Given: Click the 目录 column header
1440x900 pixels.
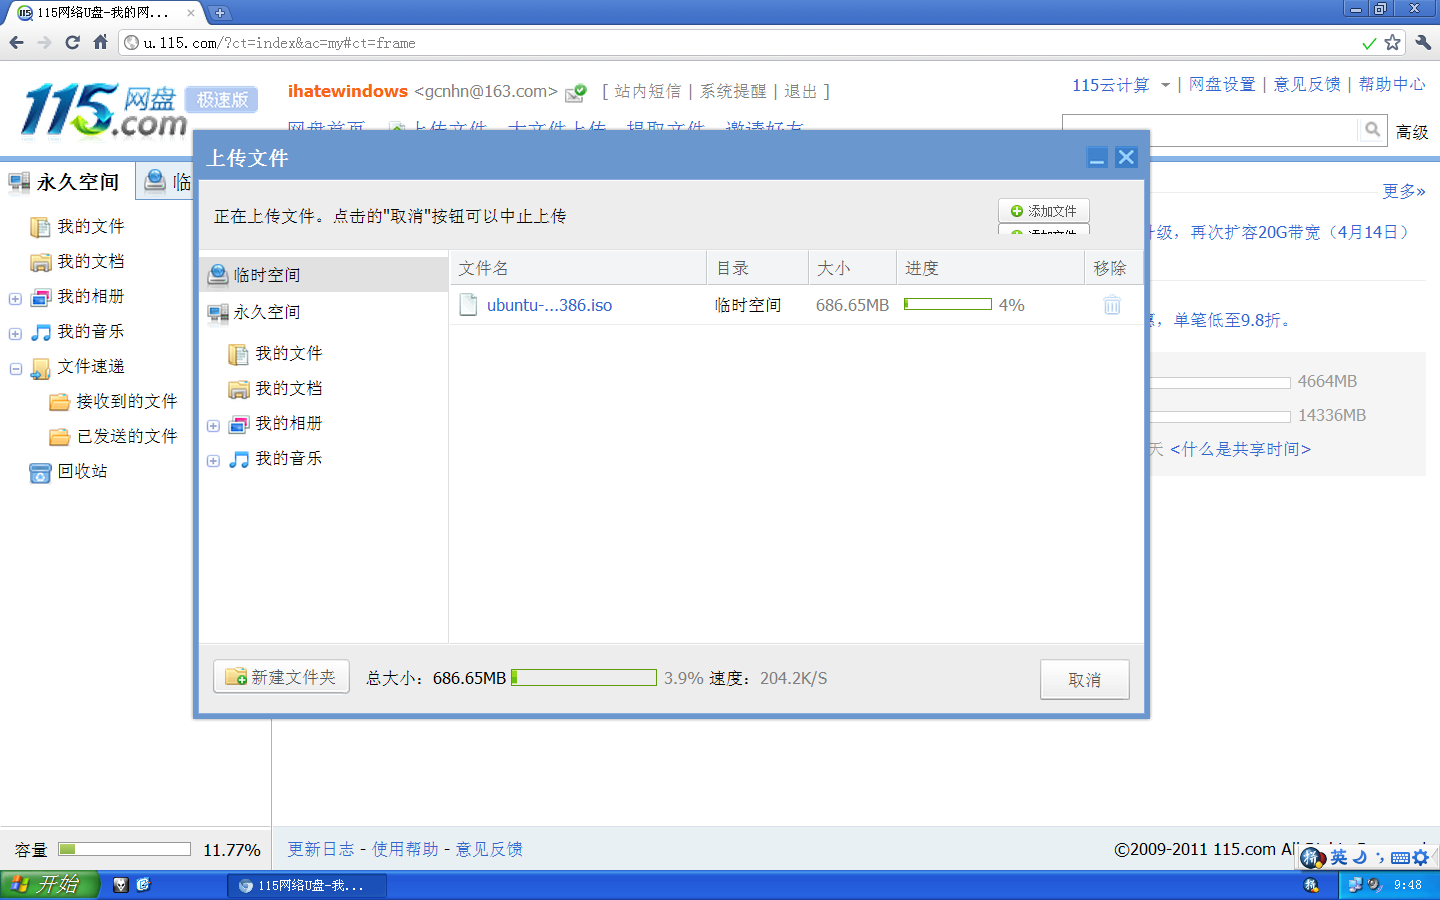Looking at the screenshot, I should pos(757,268).
